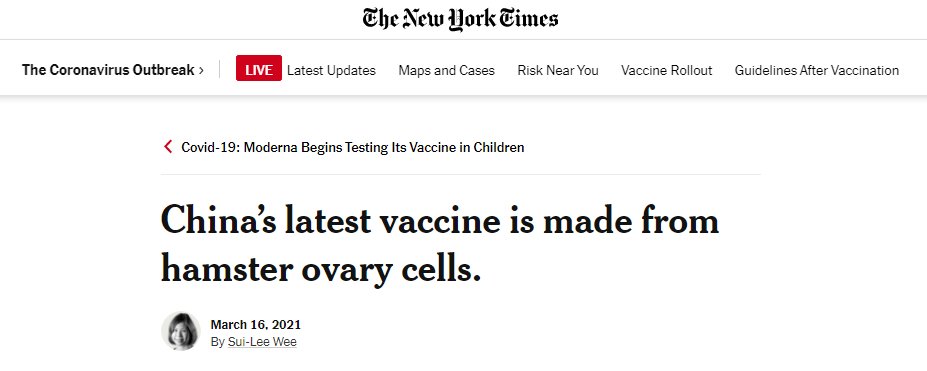The image size is (927, 371).
Task: Select Risk Near You
Action: [558, 70]
